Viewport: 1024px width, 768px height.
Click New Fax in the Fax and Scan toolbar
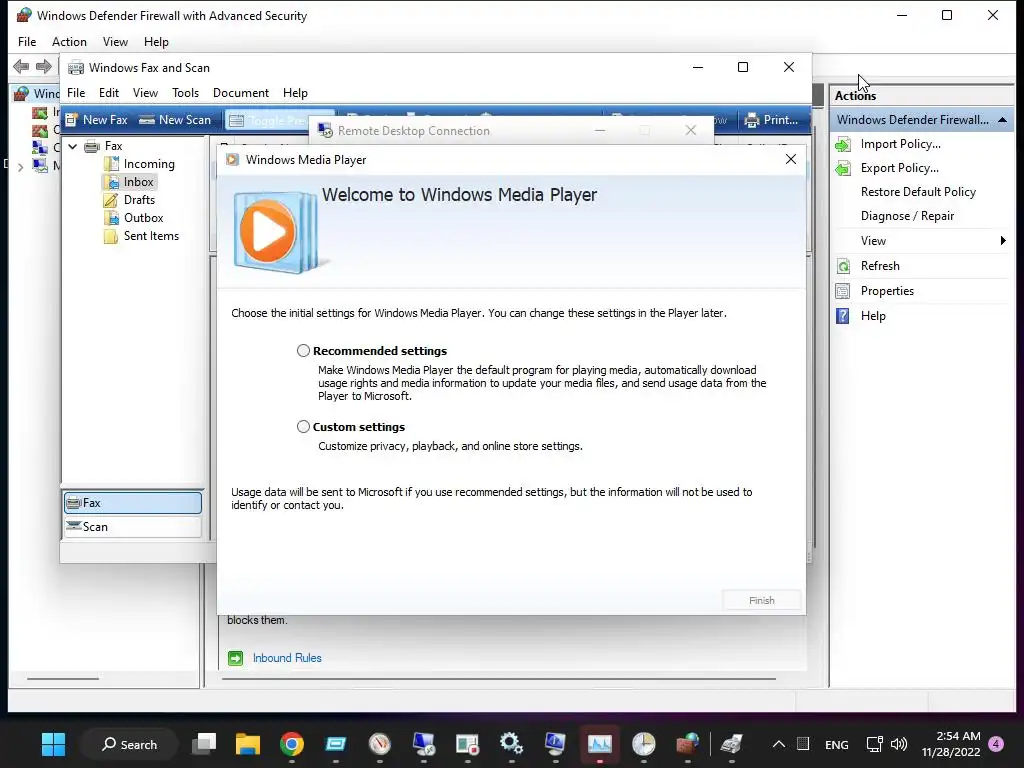[97, 120]
